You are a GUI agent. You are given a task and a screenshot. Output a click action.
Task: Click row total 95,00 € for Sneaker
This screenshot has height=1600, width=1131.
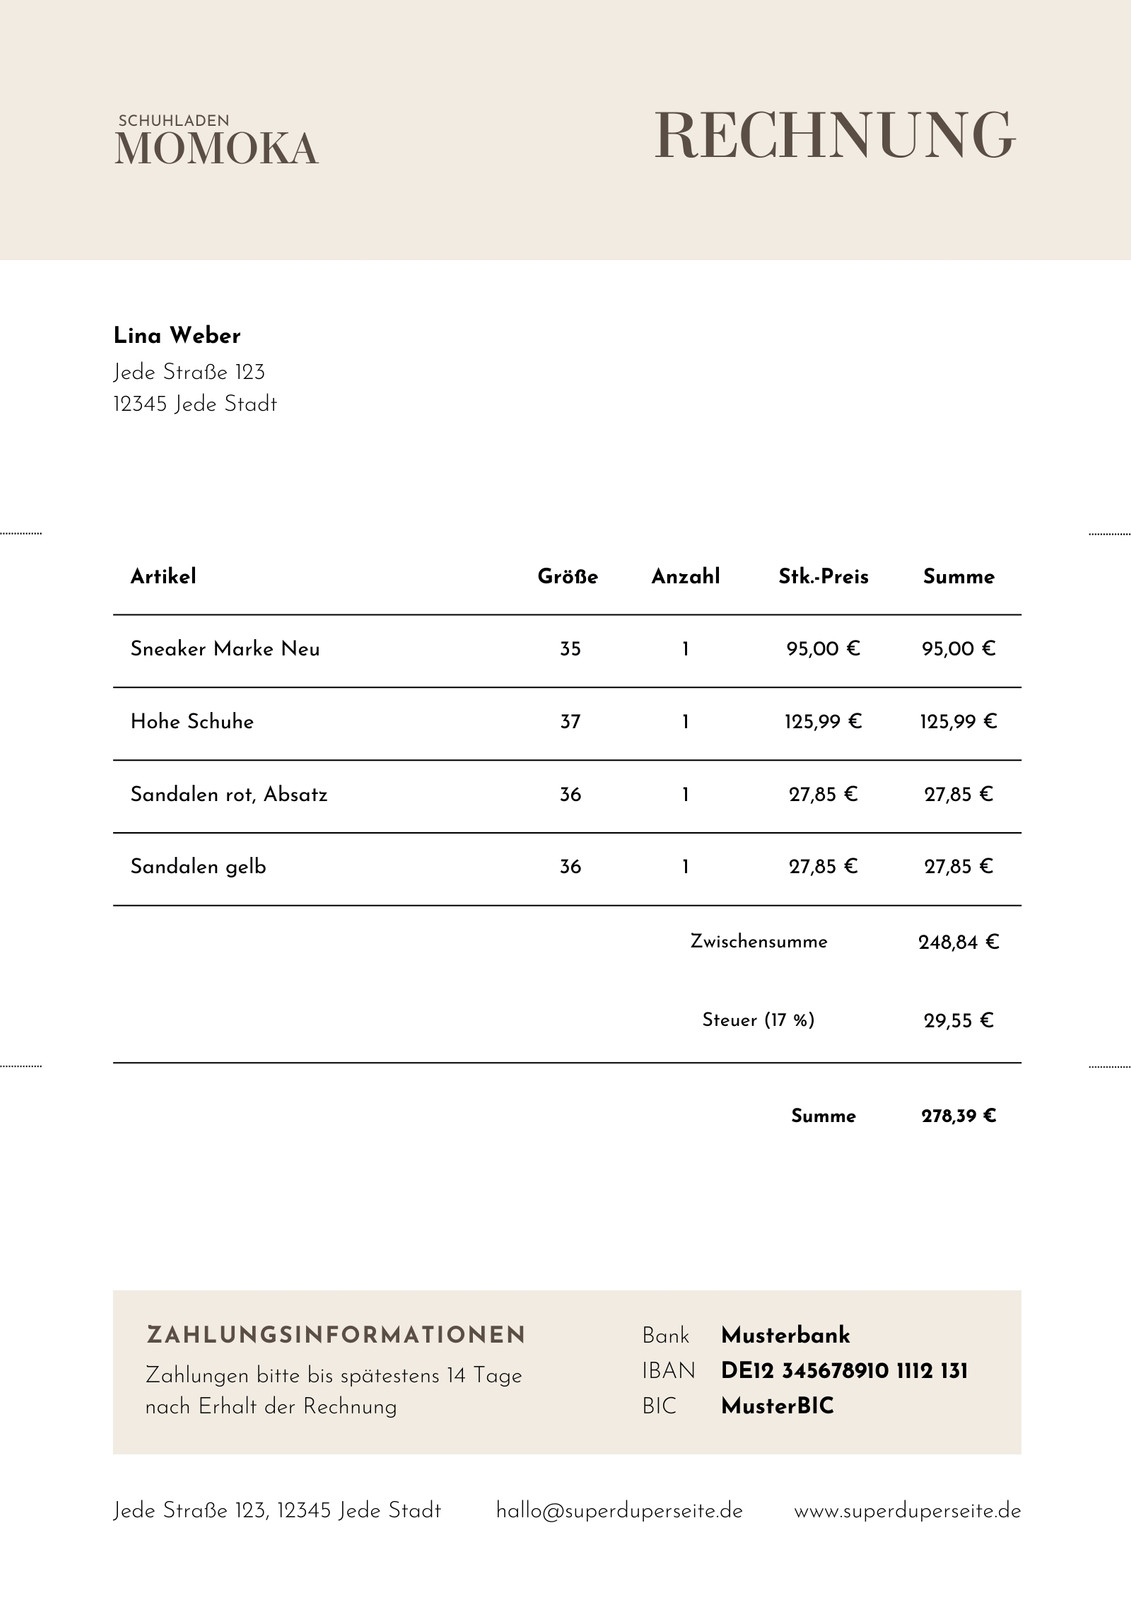click(x=958, y=648)
